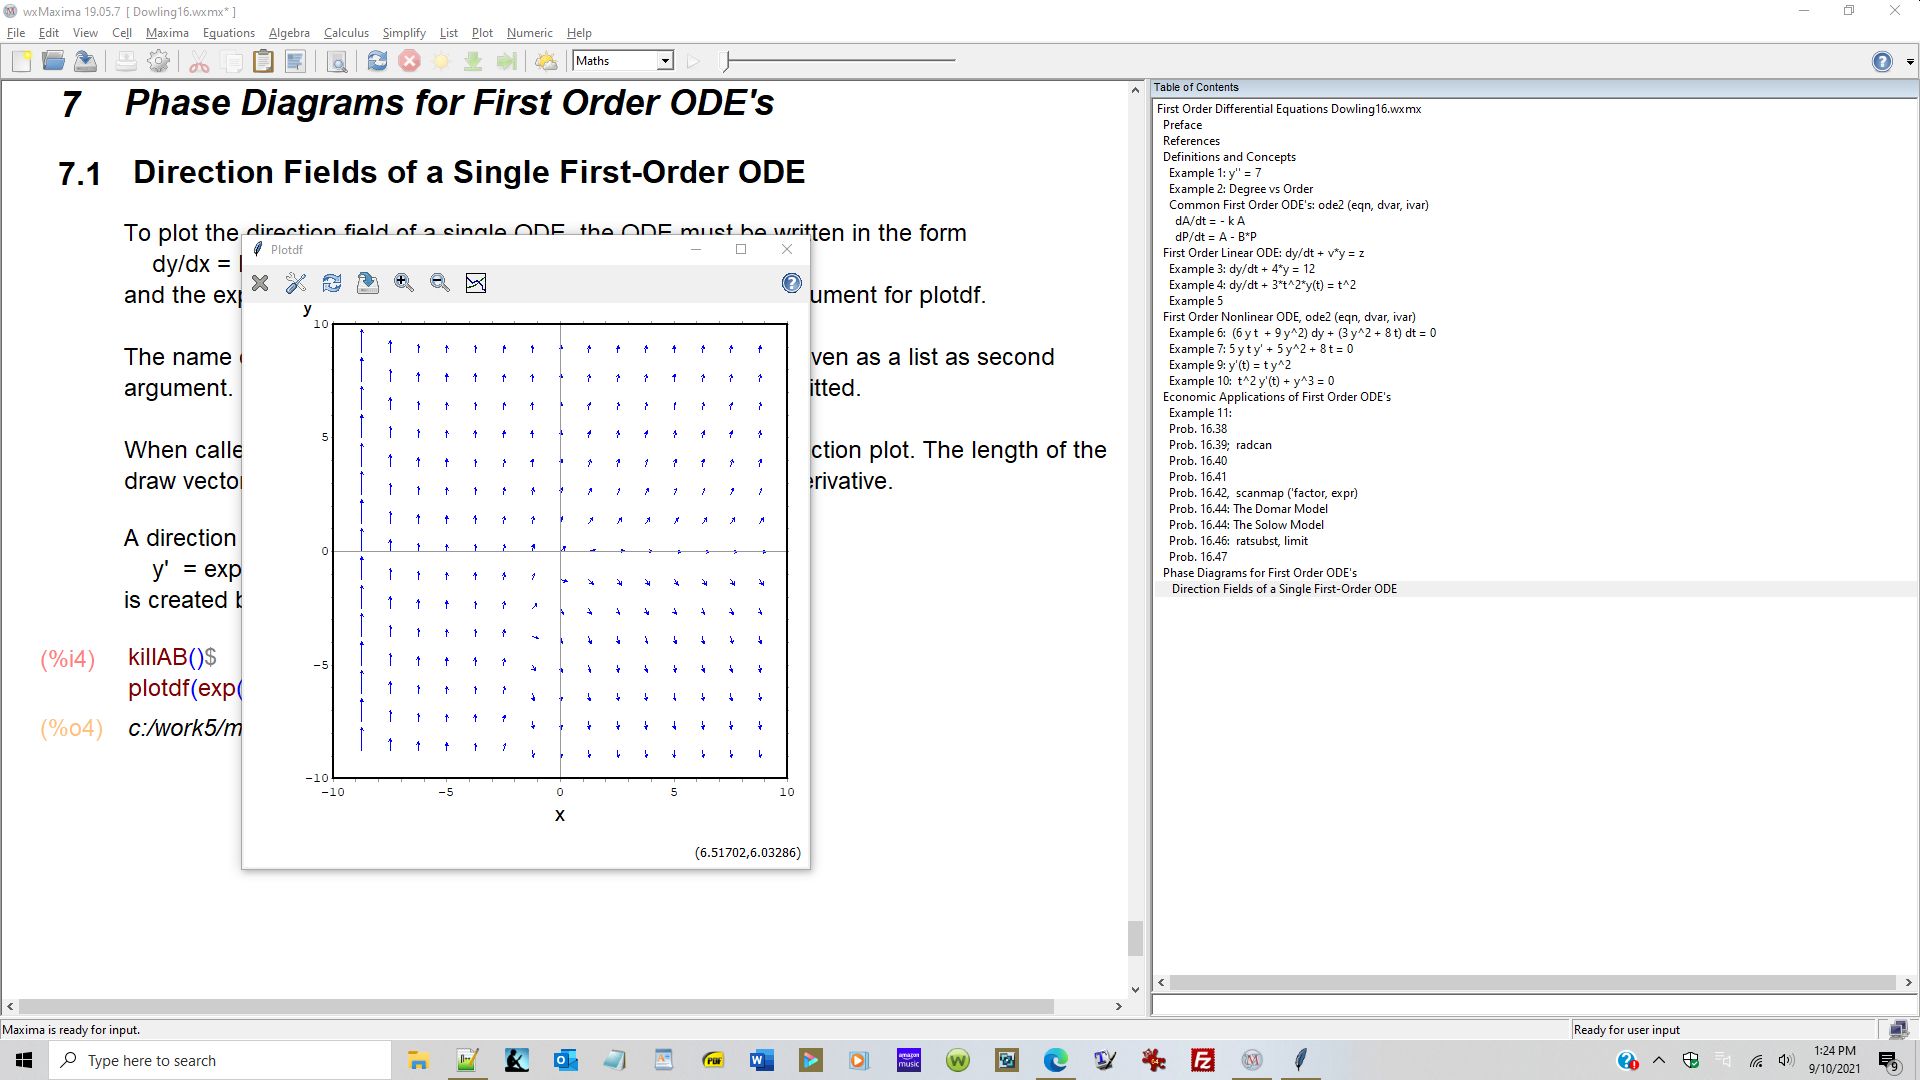The image size is (1920, 1080).
Task: Restart Maxima with toolbar refresh icon
Action: 377,61
